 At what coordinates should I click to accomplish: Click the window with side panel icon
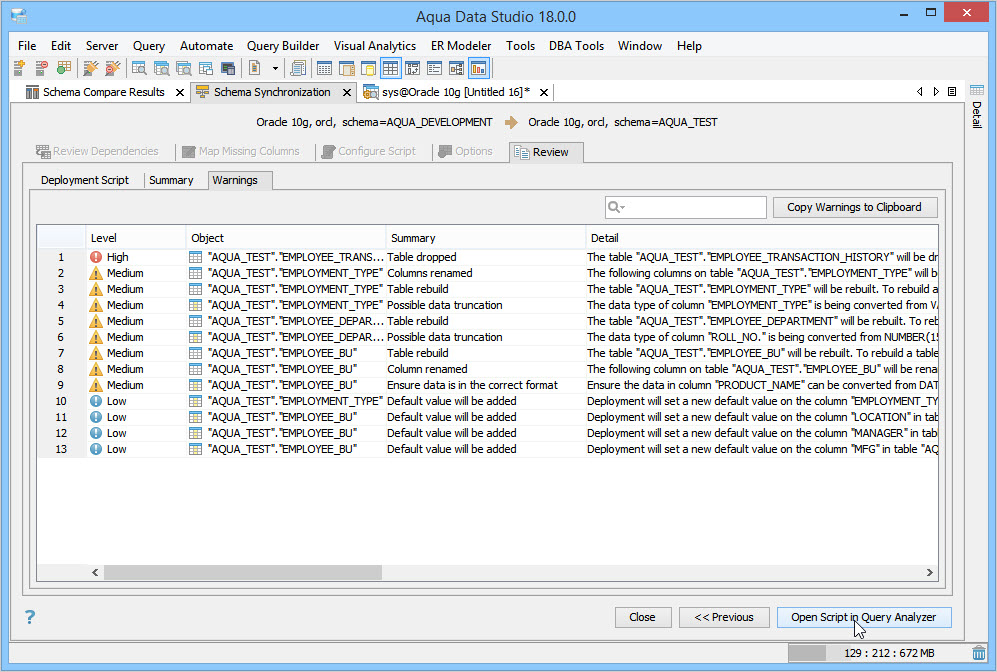[347, 68]
